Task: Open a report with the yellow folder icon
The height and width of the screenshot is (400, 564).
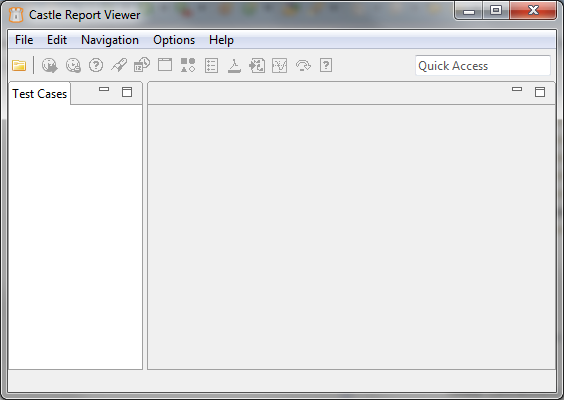Action: click(19, 65)
